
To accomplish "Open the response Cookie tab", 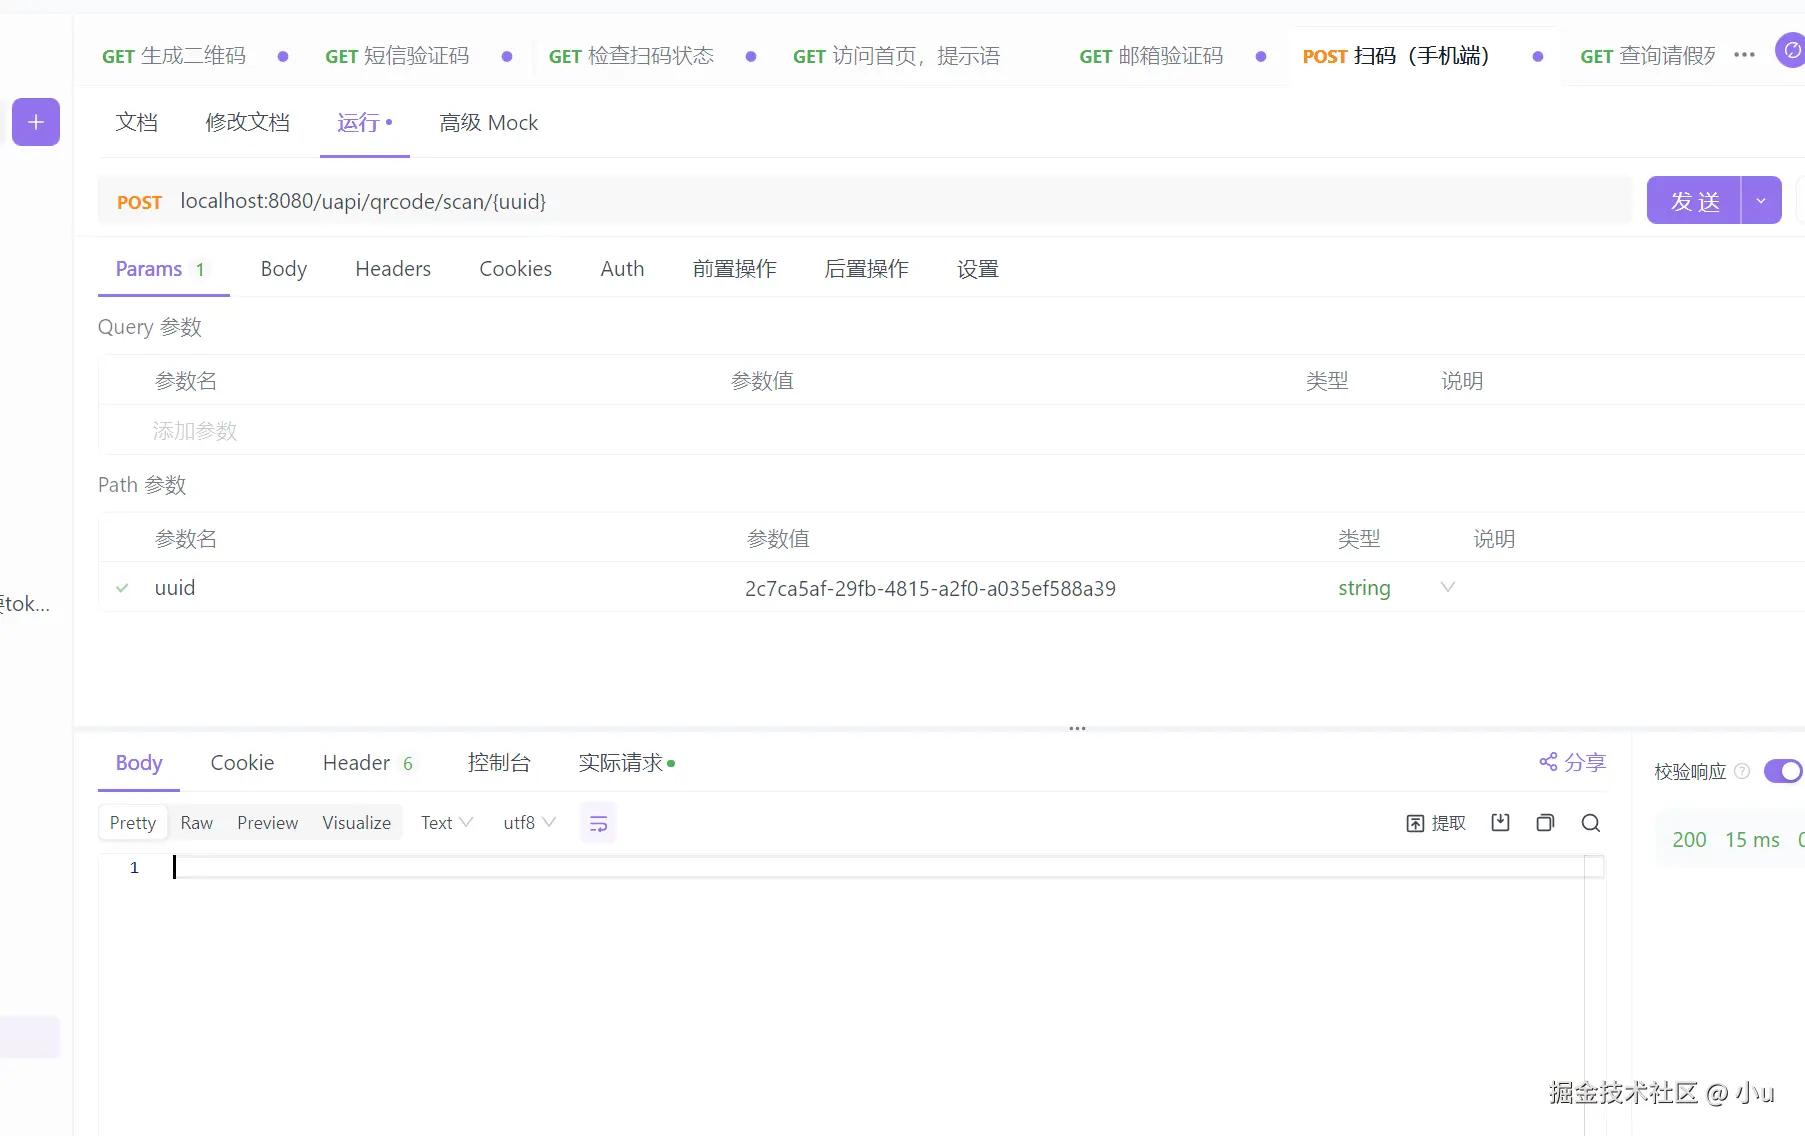I will [242, 762].
